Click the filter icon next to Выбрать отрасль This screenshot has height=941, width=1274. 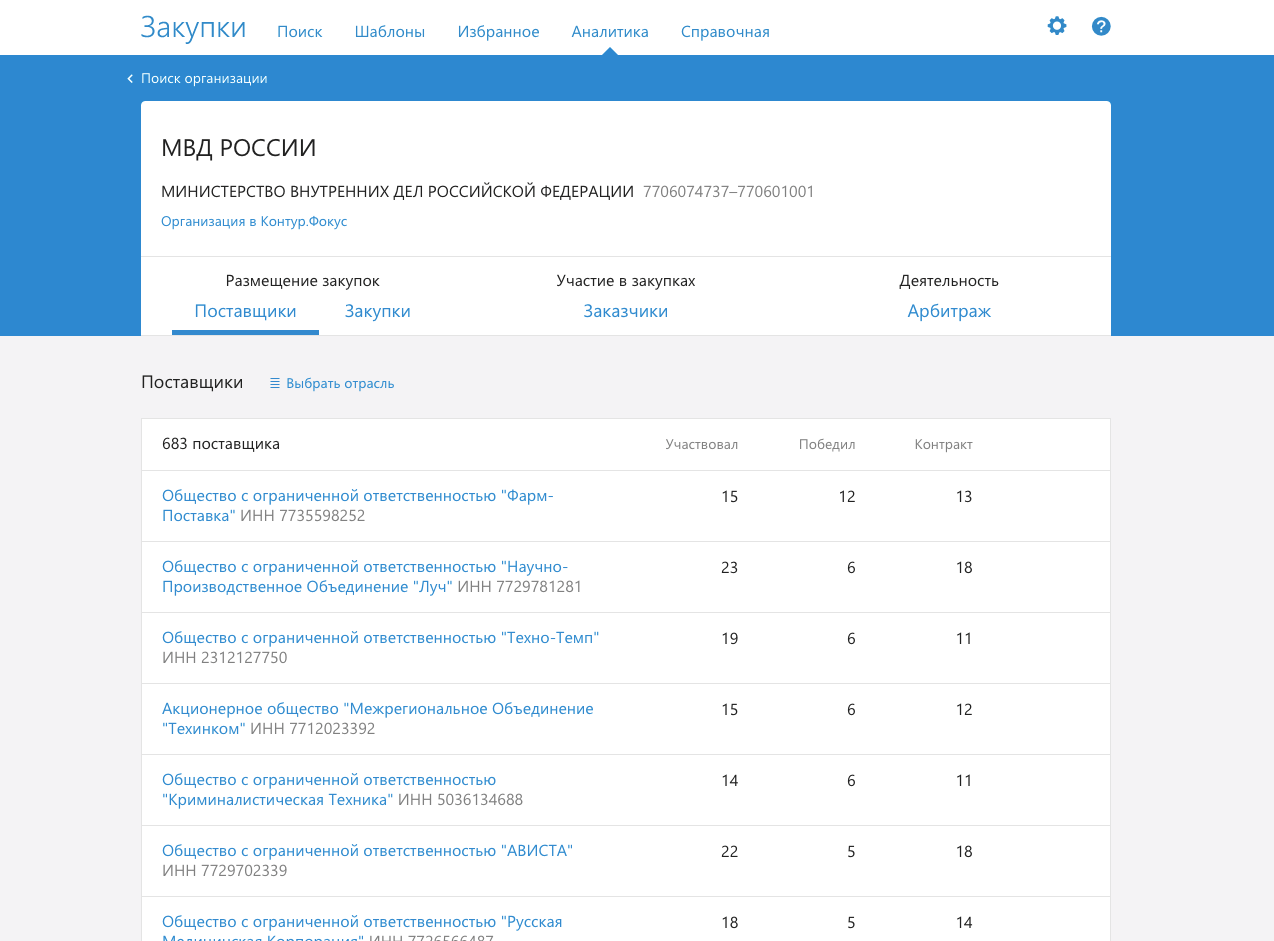pos(273,383)
